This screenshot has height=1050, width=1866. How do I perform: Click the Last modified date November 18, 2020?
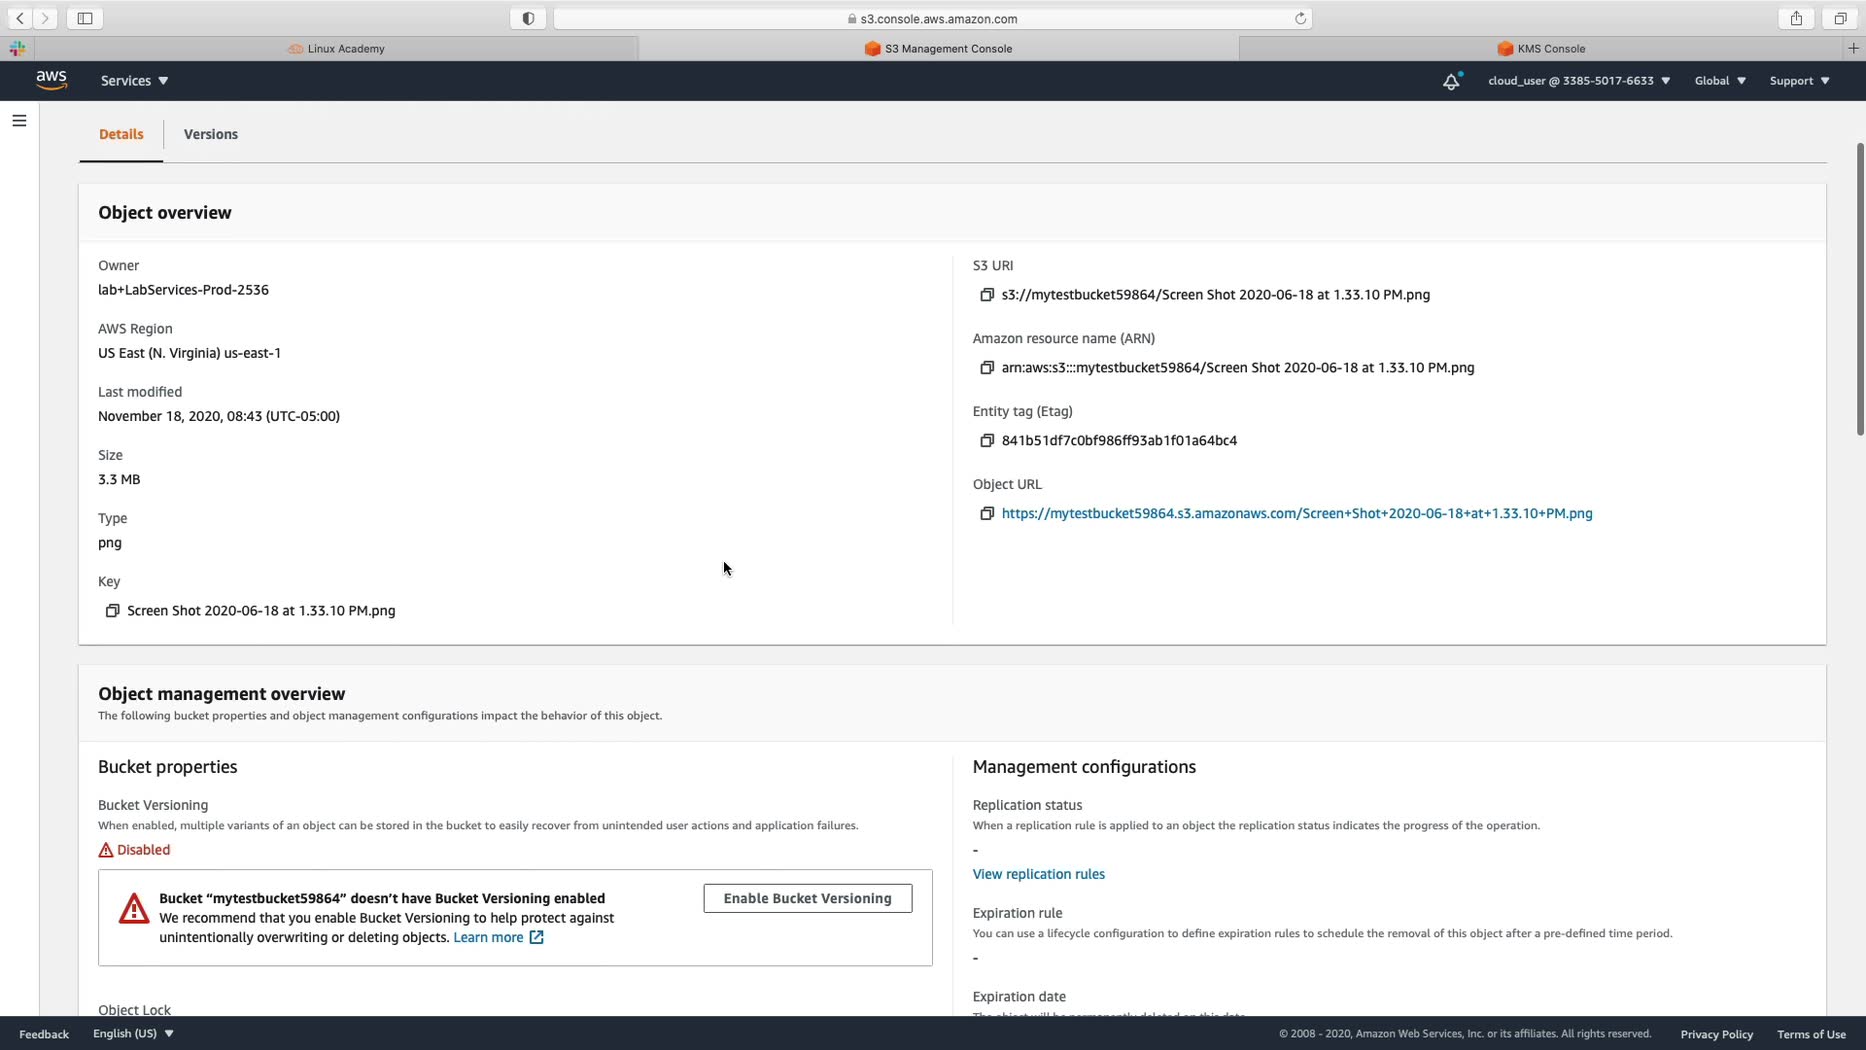tap(219, 416)
